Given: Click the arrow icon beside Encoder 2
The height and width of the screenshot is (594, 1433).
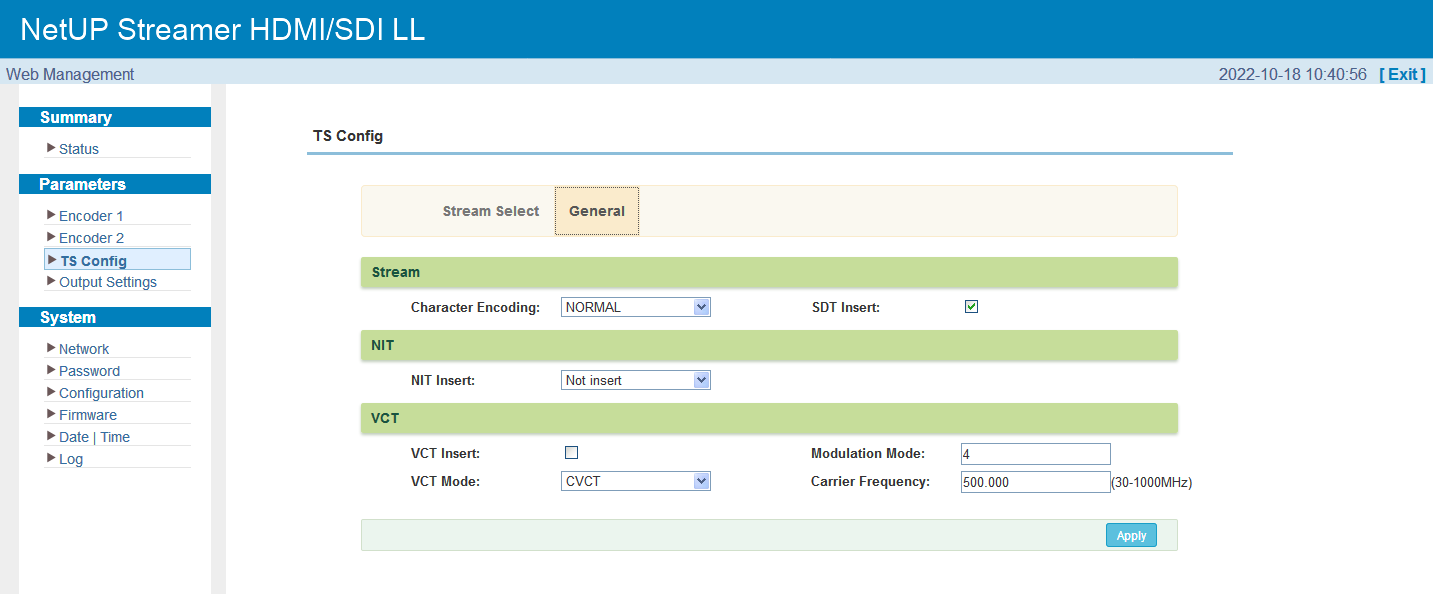Looking at the screenshot, I should pyautogui.click(x=51, y=237).
